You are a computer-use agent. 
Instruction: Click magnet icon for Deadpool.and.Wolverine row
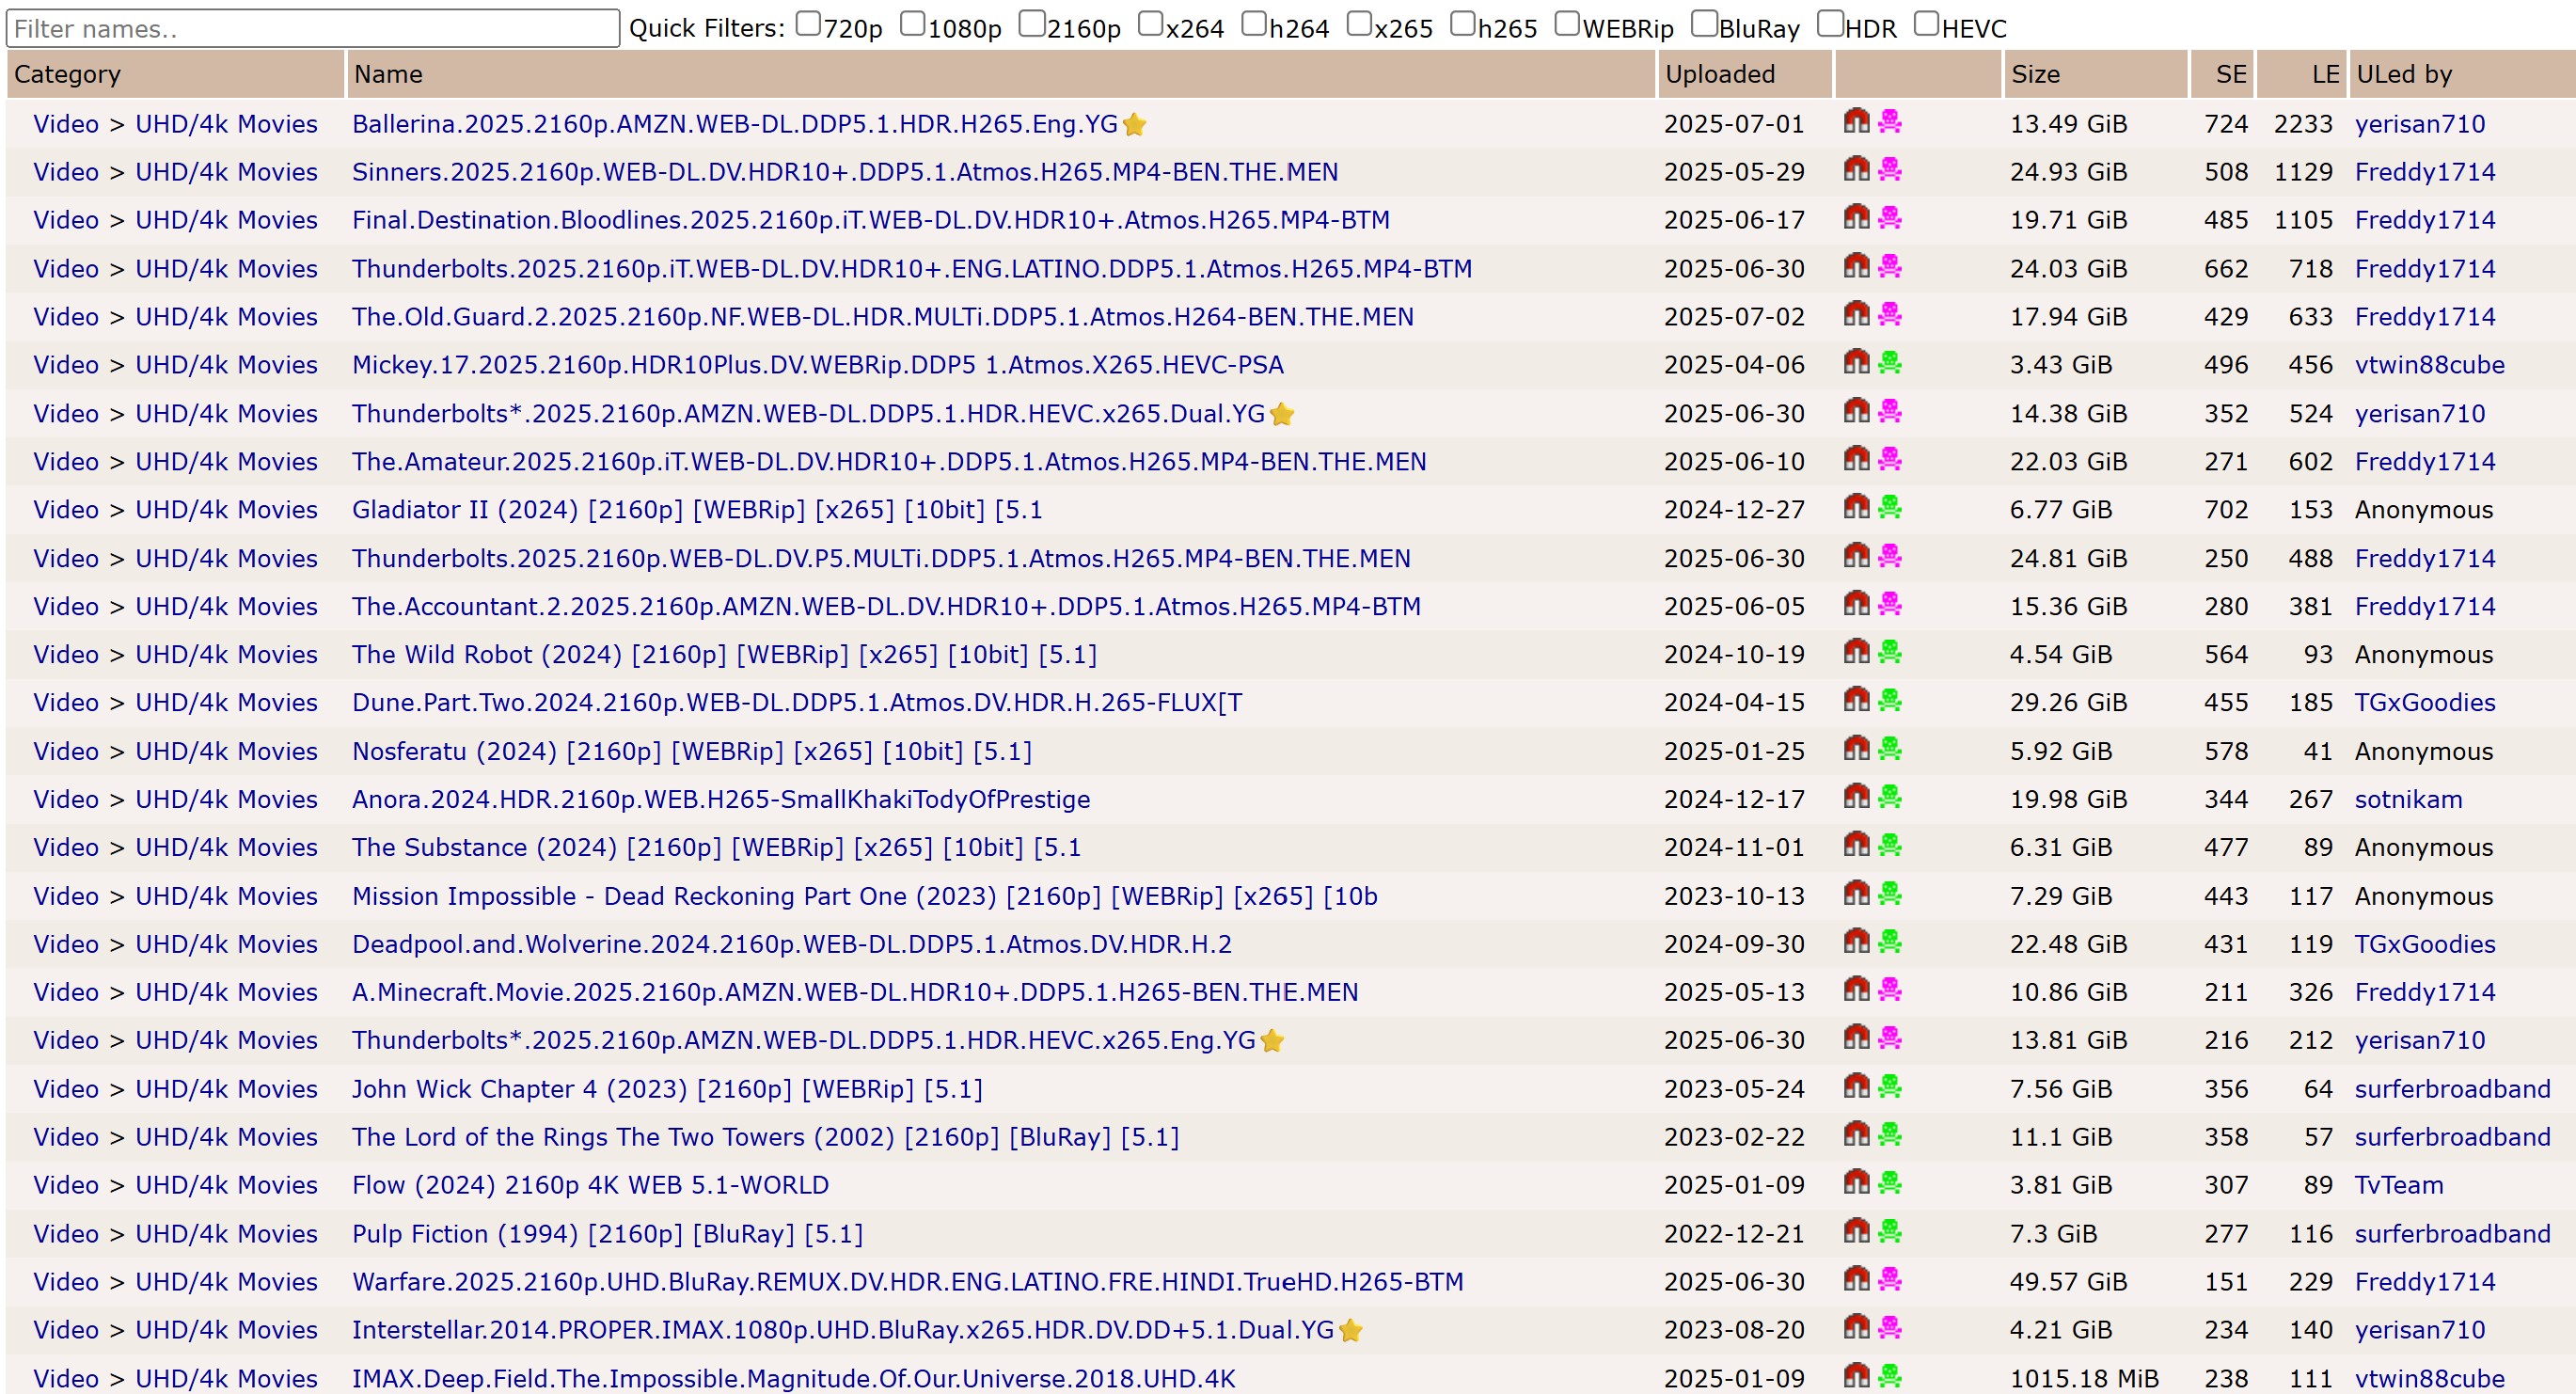[1856, 942]
